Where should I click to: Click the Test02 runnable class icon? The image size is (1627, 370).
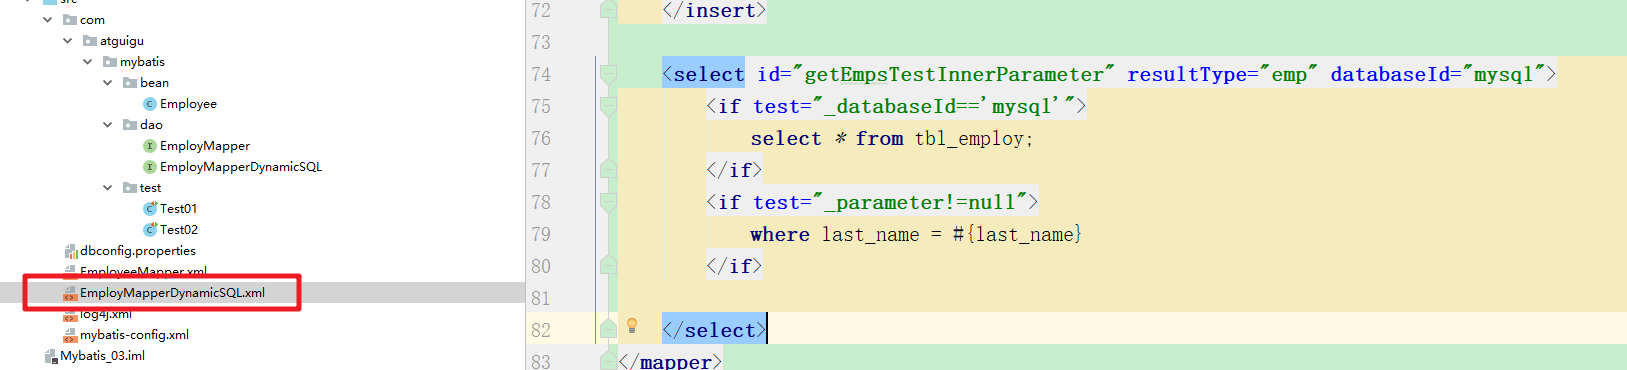click(150, 230)
